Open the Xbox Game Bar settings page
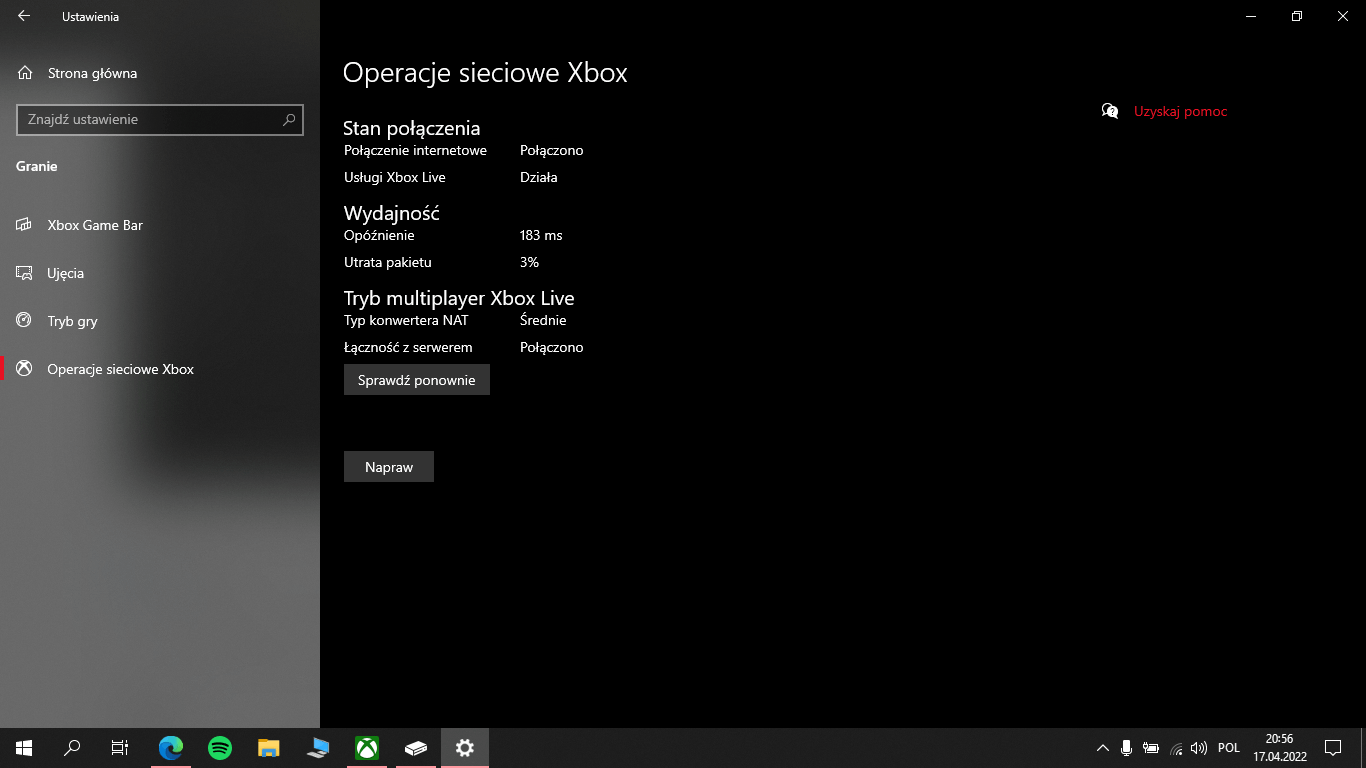This screenshot has width=1366, height=768. (160, 225)
